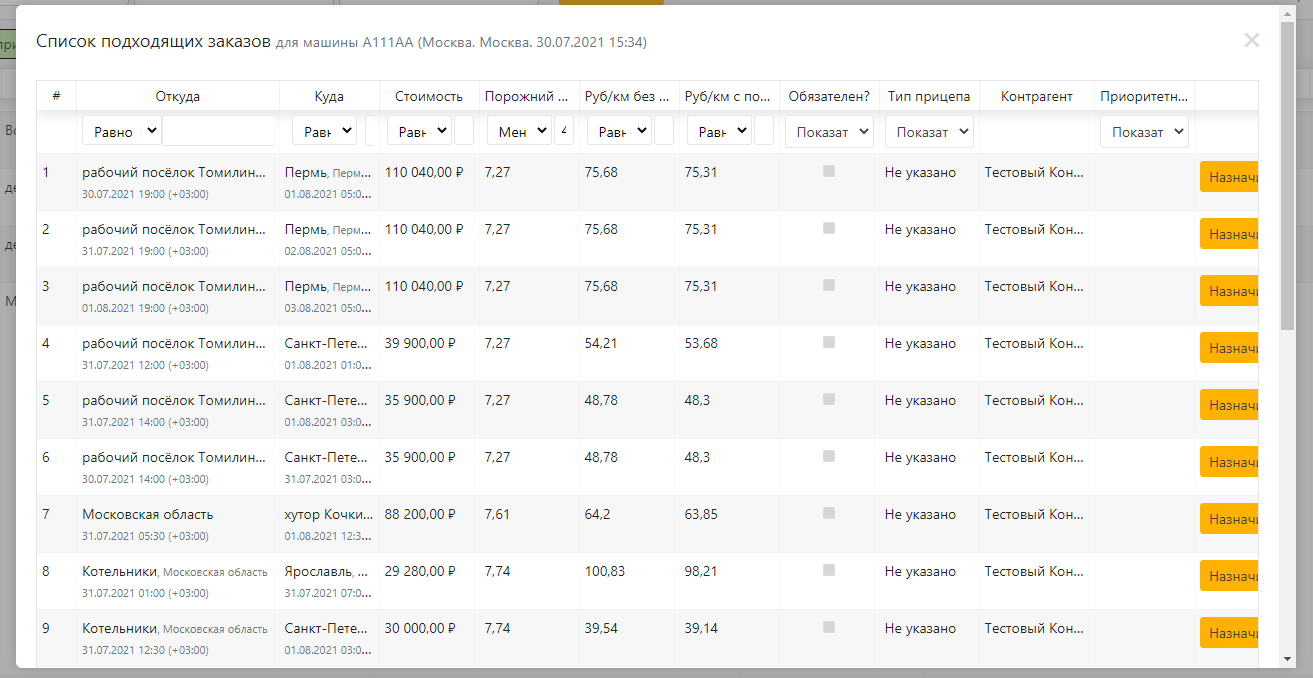Focus the Руб/км без filter value field
The width and height of the screenshot is (1313, 678).
coord(664,131)
